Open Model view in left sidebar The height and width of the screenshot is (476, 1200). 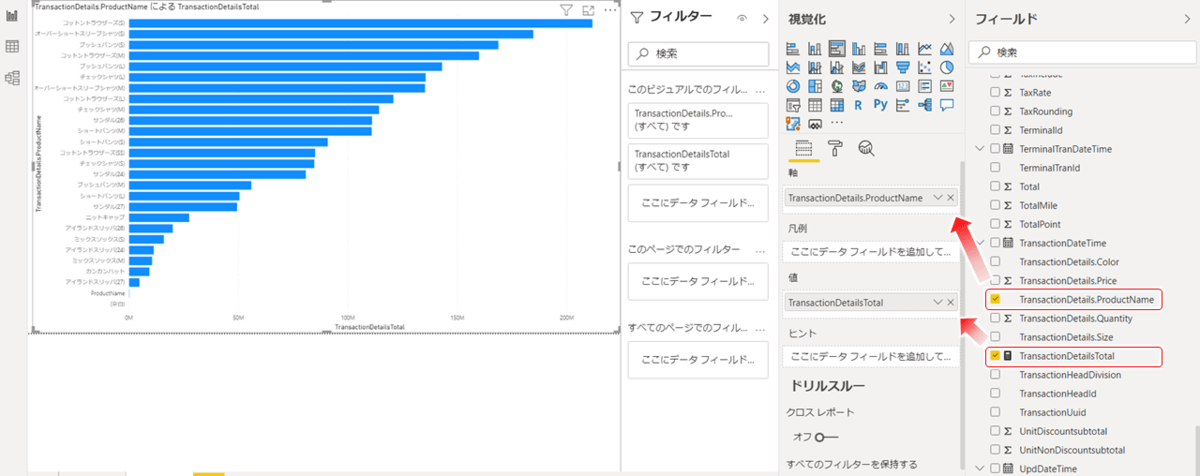point(13,77)
